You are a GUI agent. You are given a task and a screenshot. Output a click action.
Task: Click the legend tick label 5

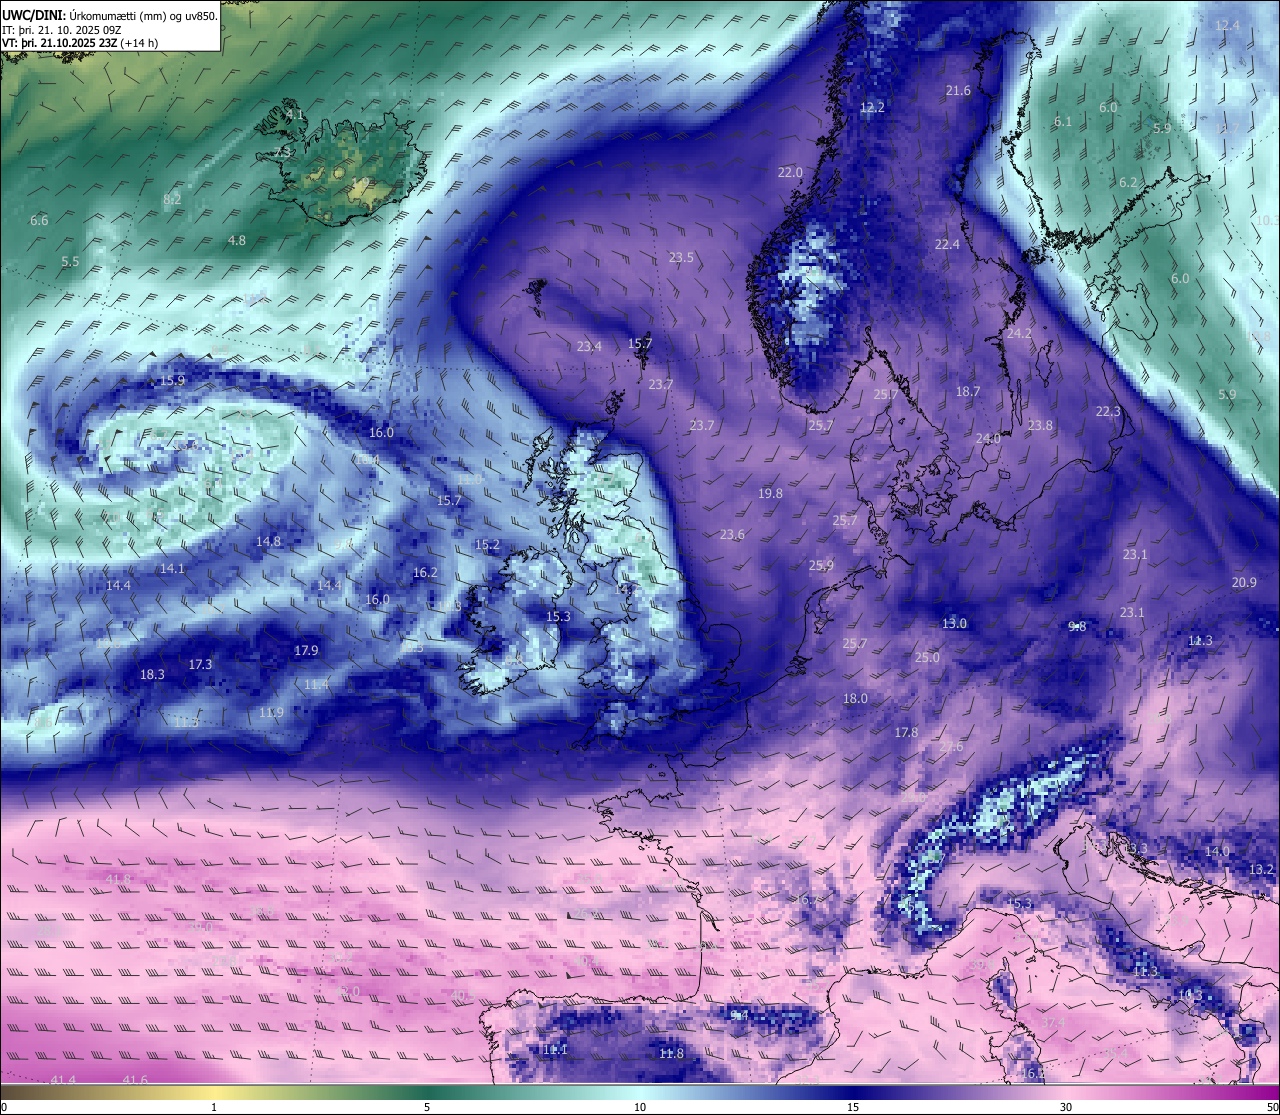coord(427,1107)
